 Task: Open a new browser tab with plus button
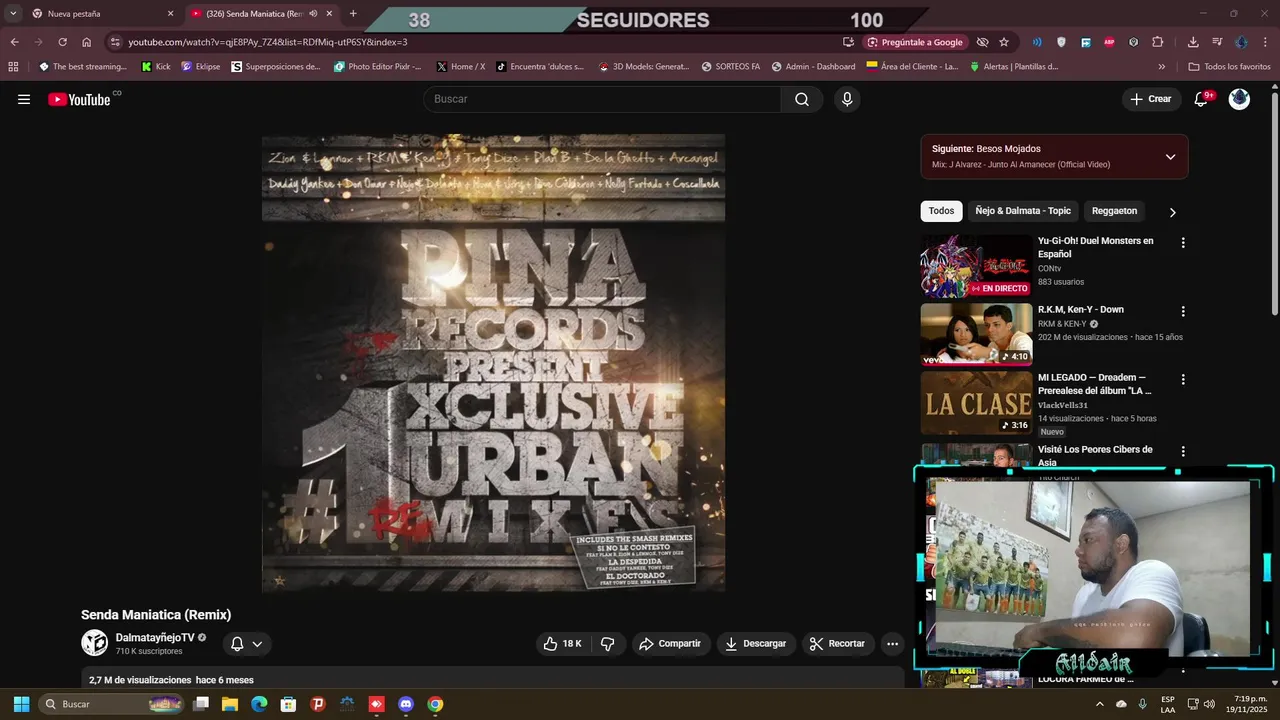pyautogui.click(x=353, y=13)
